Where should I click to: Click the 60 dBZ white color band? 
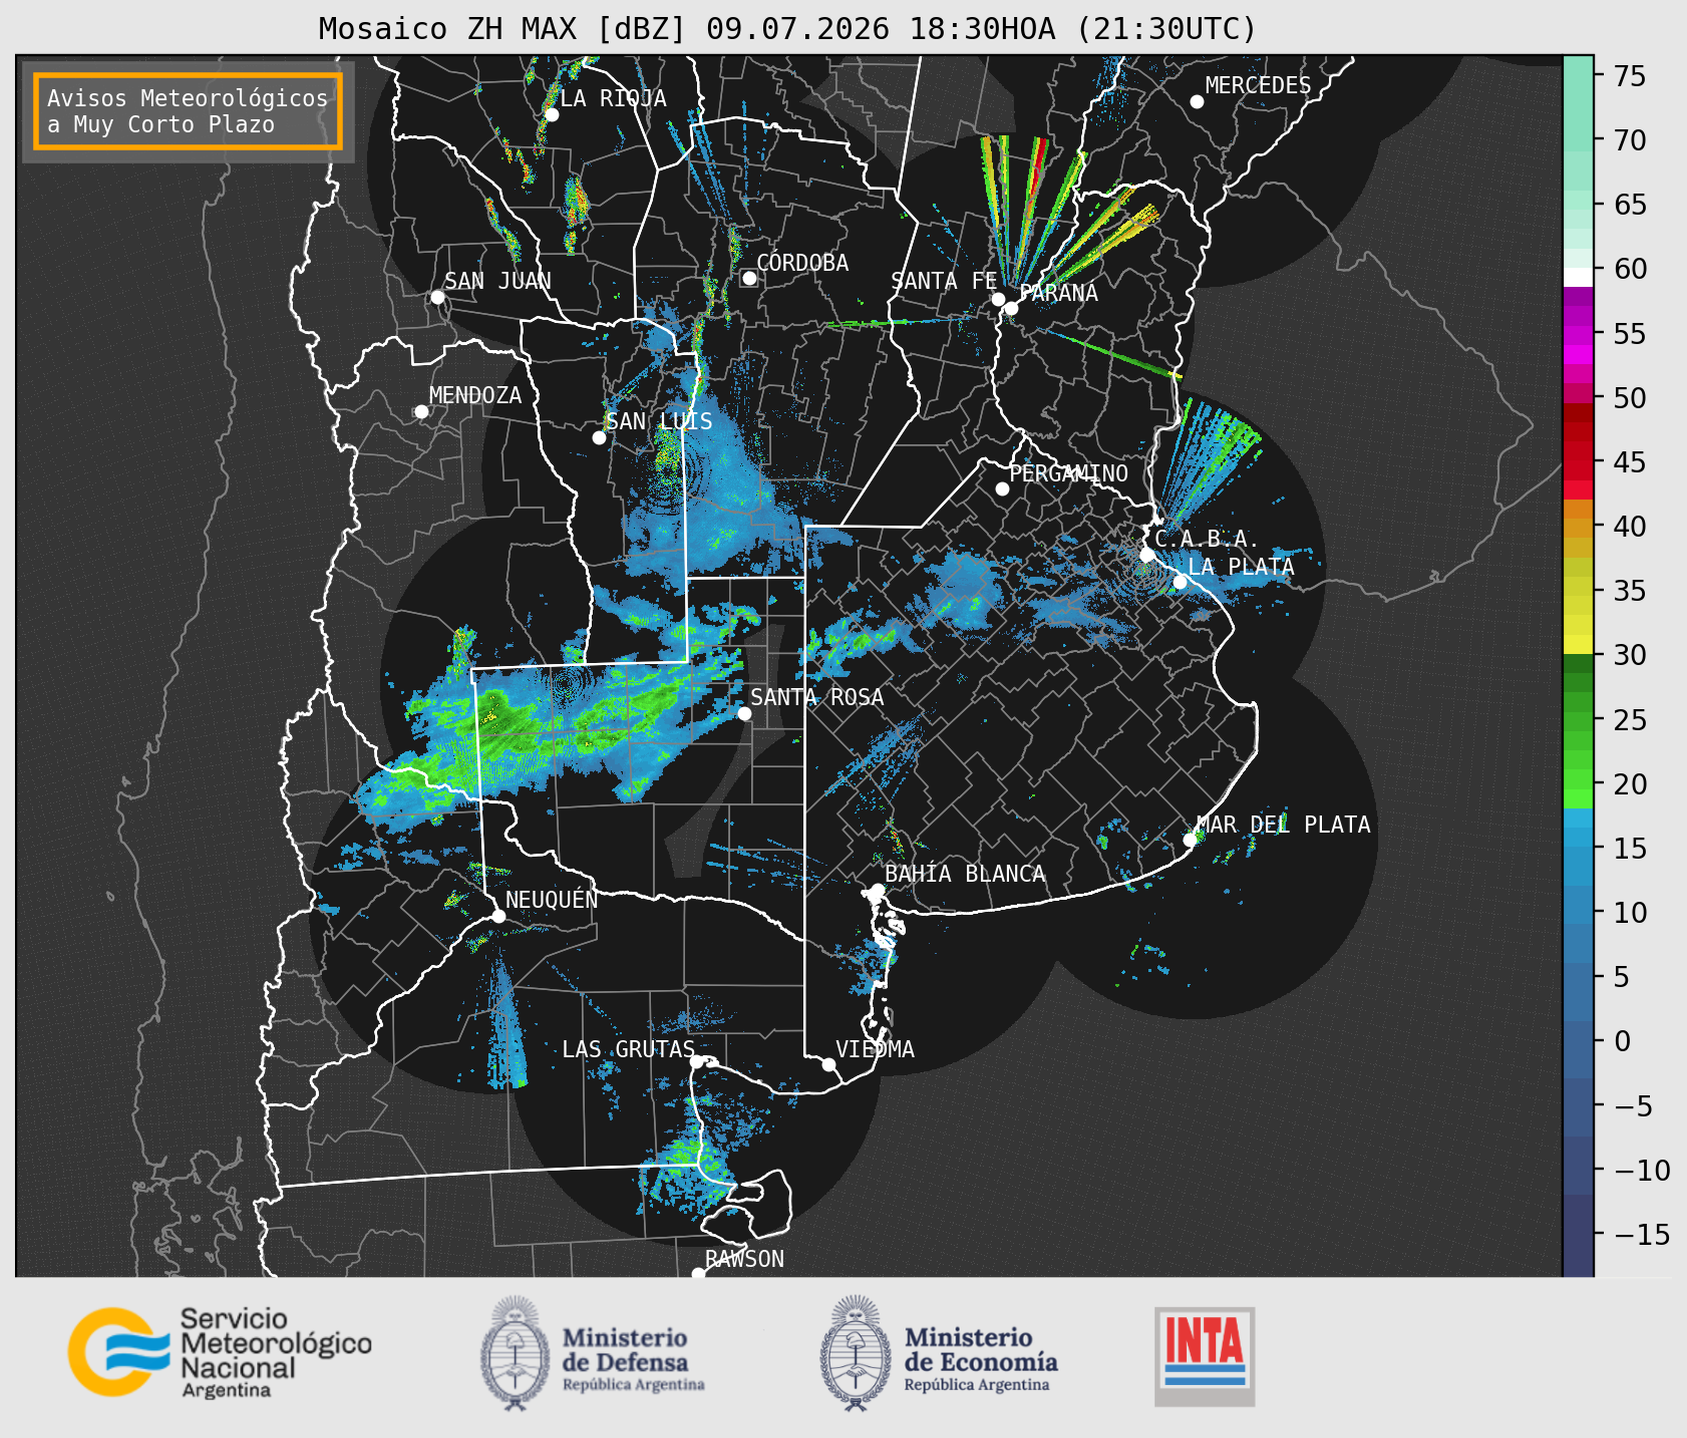(x=1578, y=277)
